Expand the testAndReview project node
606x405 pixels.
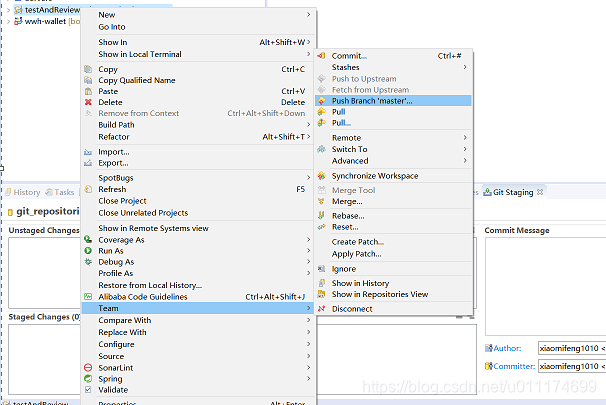click(8, 10)
